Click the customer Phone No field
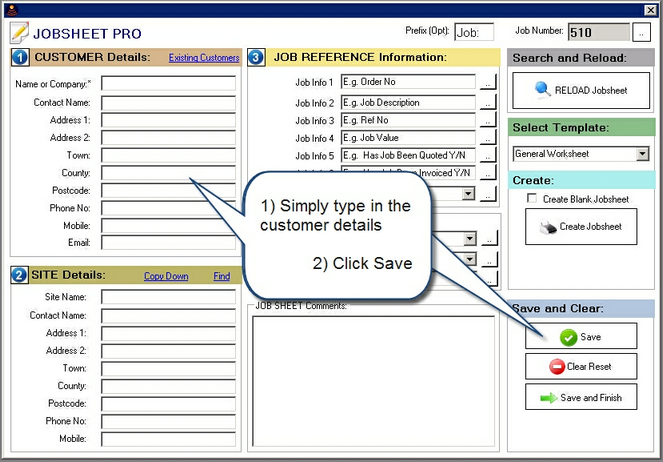663x462 pixels. 168,208
